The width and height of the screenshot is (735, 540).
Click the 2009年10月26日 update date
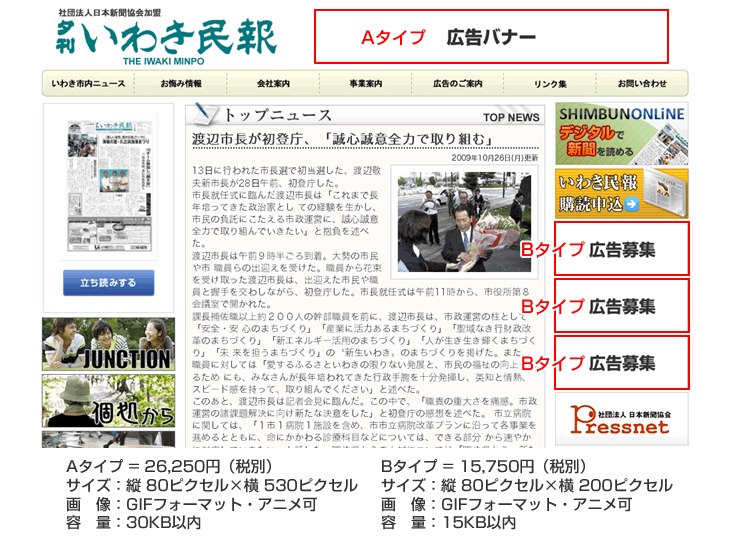coord(495,158)
